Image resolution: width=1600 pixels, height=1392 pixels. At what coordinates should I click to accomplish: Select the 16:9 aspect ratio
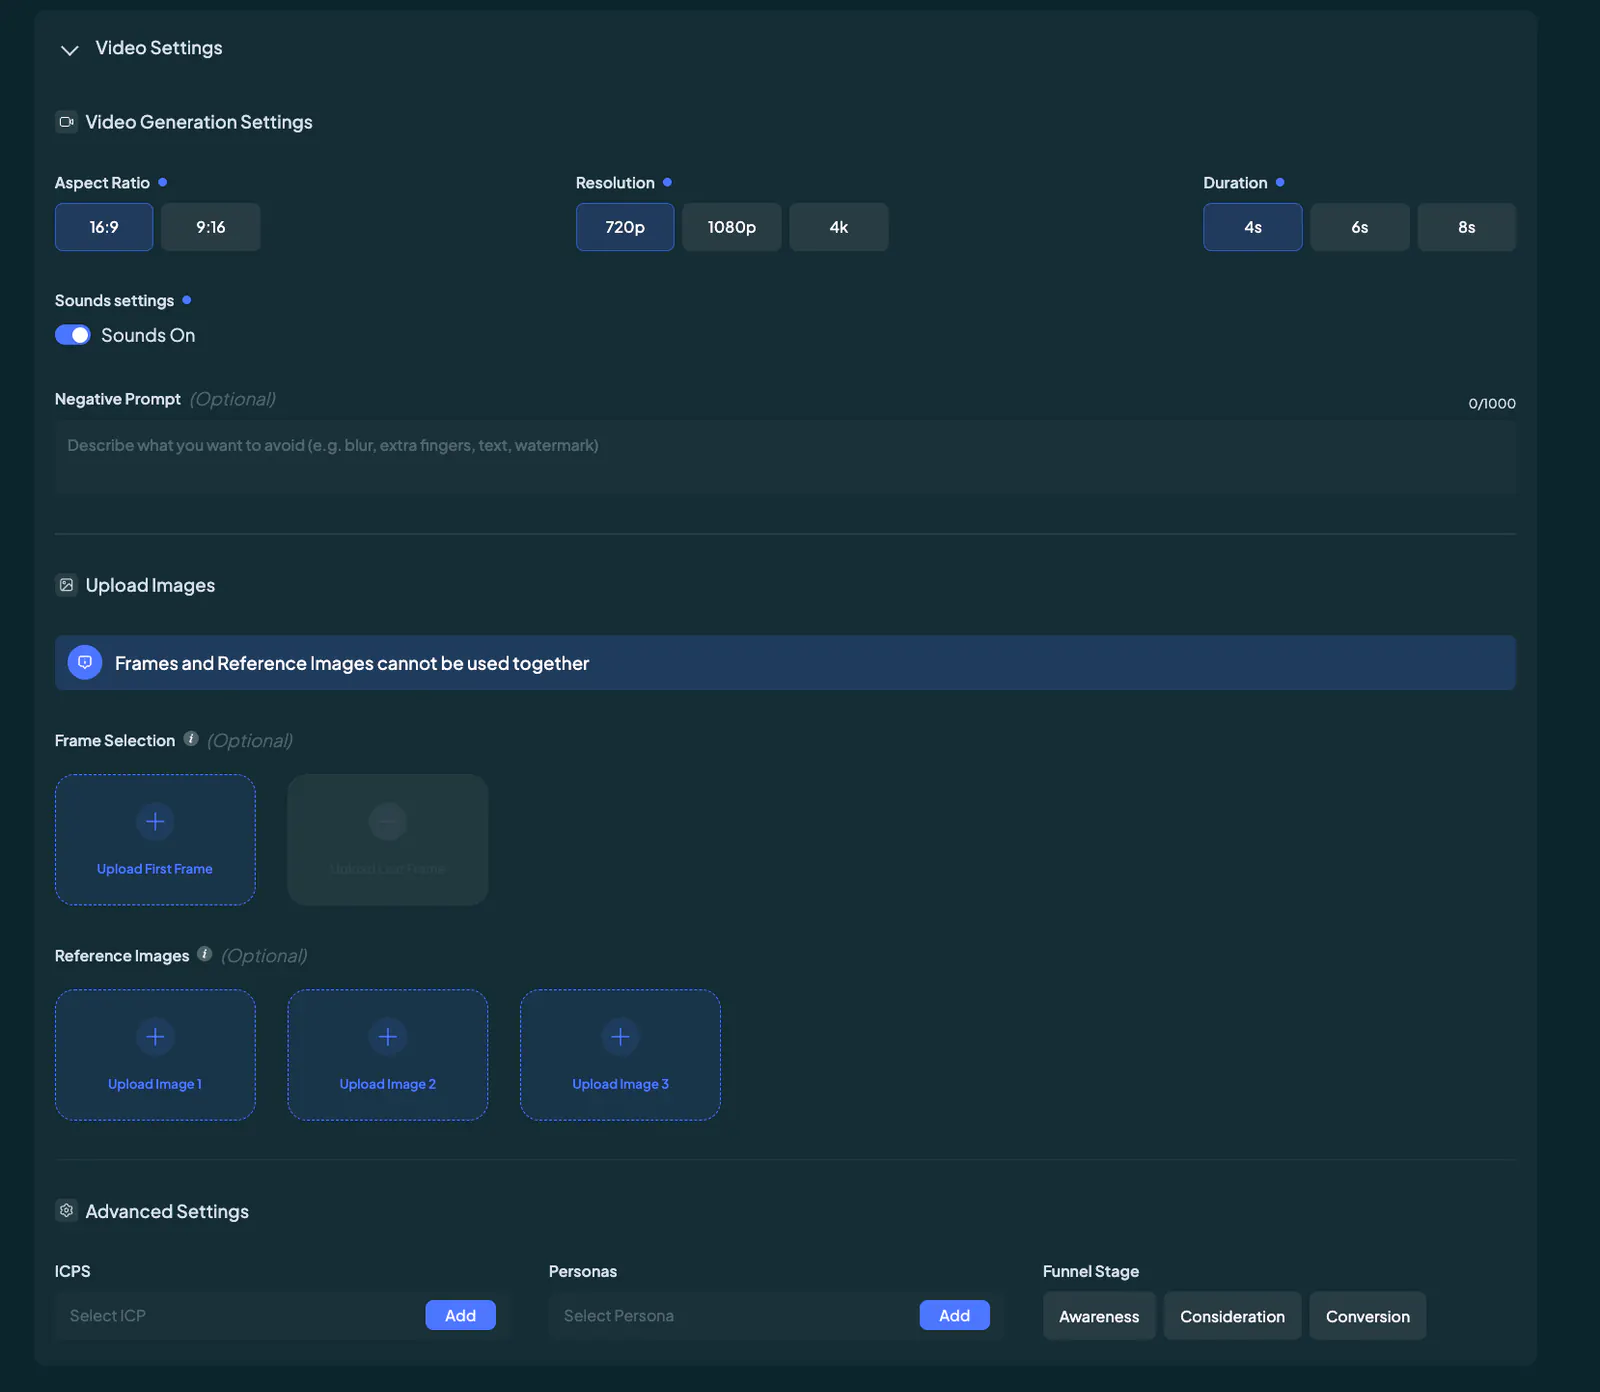tap(104, 227)
